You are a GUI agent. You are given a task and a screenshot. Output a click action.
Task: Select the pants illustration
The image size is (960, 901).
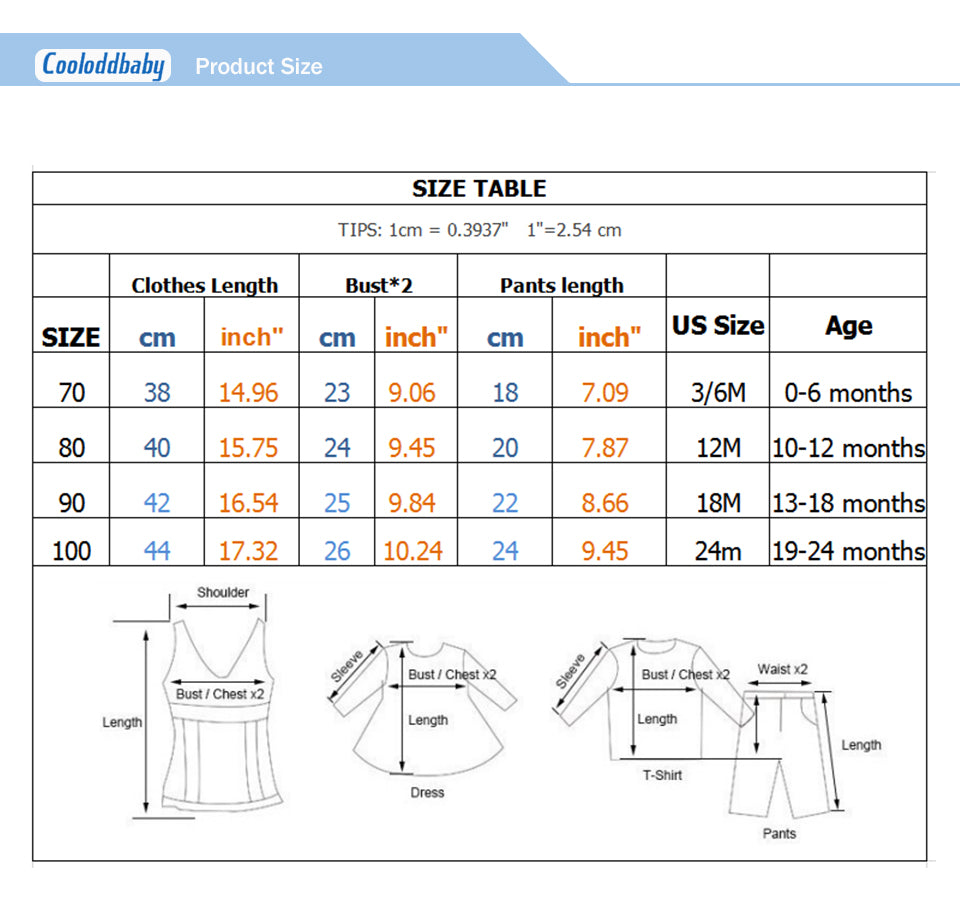coord(783,755)
